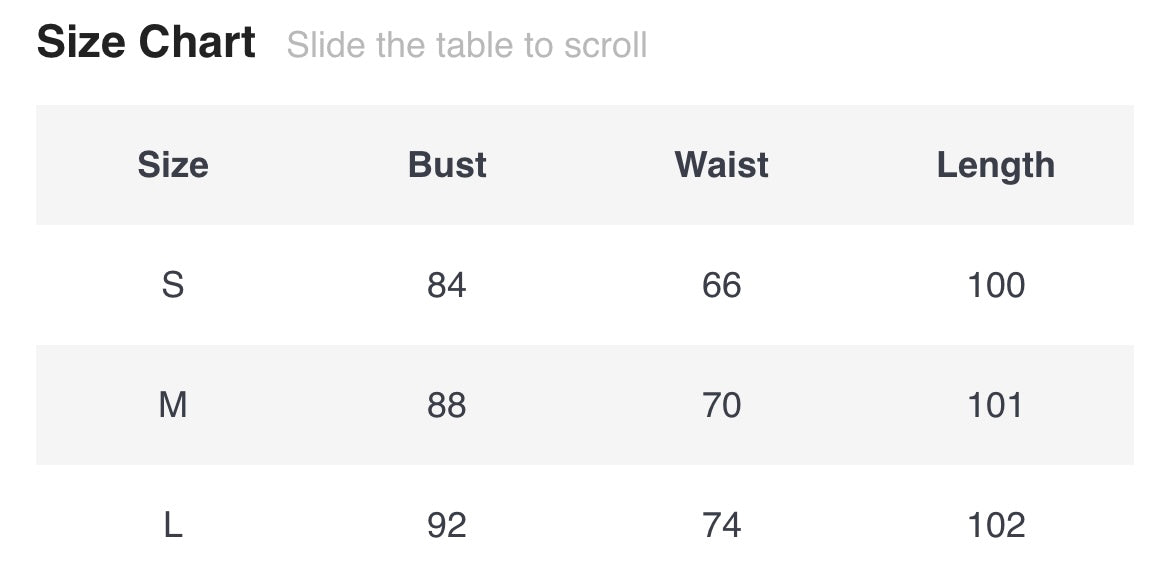Pick waist value 70
The height and width of the screenshot is (583, 1170).
(721, 406)
